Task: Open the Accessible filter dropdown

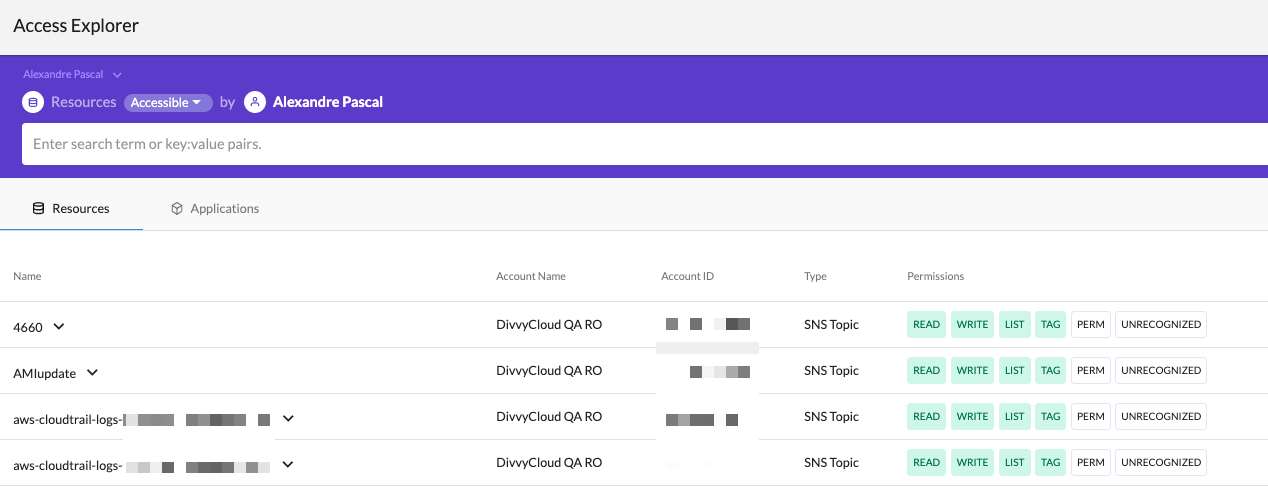Action: coord(168,102)
